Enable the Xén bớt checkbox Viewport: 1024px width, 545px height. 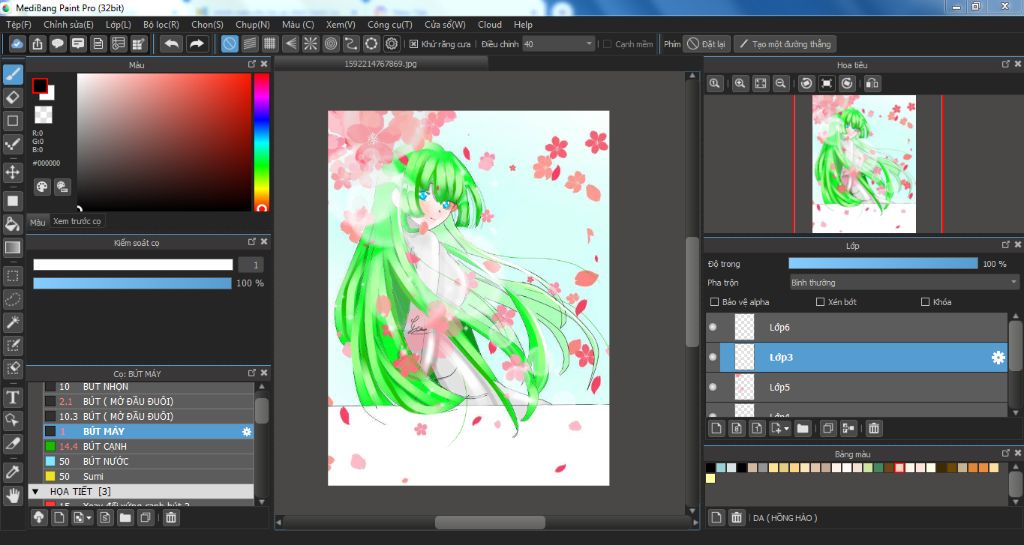(x=820, y=302)
